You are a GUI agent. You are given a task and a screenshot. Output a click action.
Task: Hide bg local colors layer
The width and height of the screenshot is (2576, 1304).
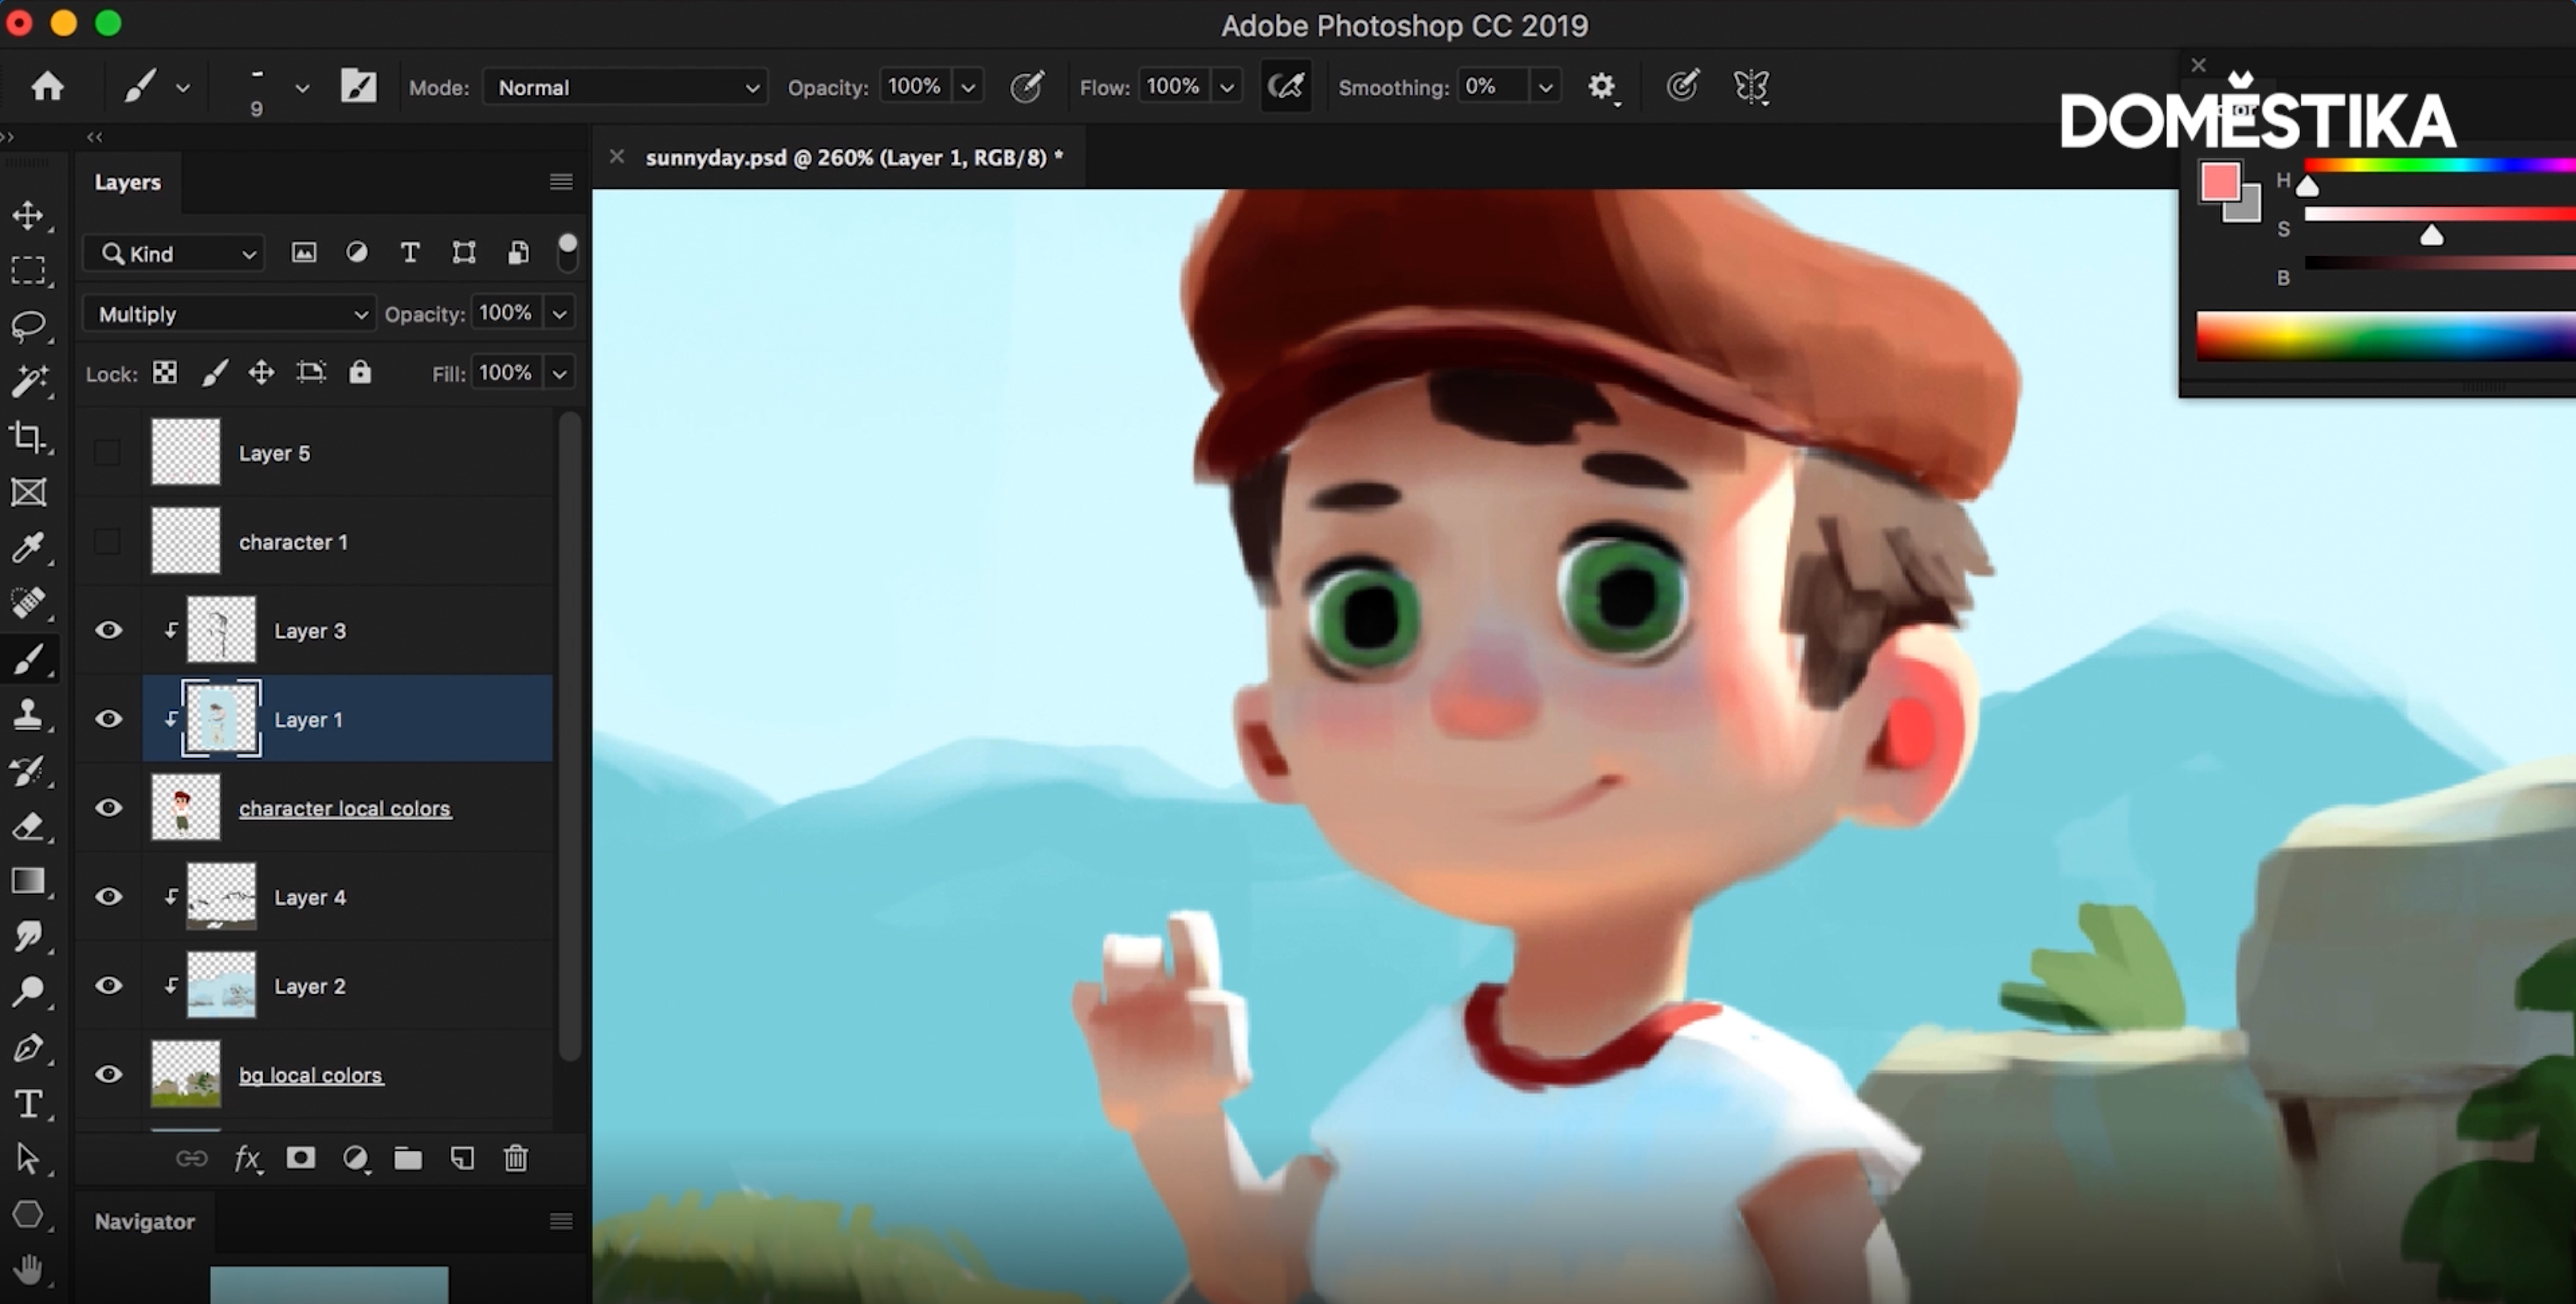[108, 1075]
